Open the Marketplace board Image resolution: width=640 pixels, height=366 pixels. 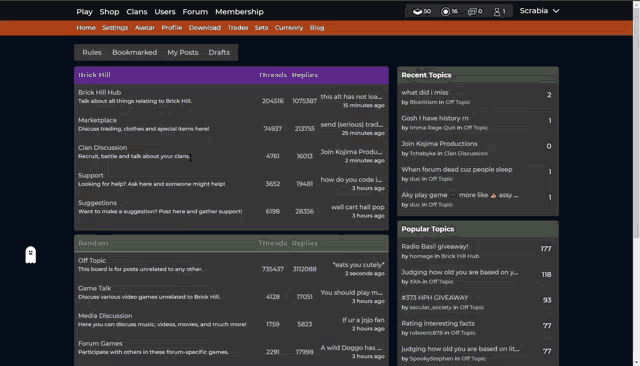(x=98, y=120)
